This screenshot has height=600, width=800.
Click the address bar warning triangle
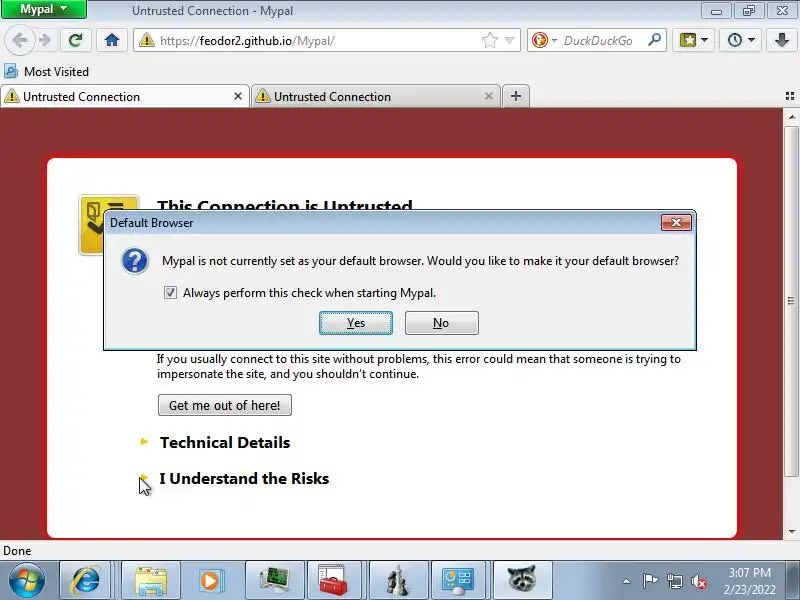point(147,40)
